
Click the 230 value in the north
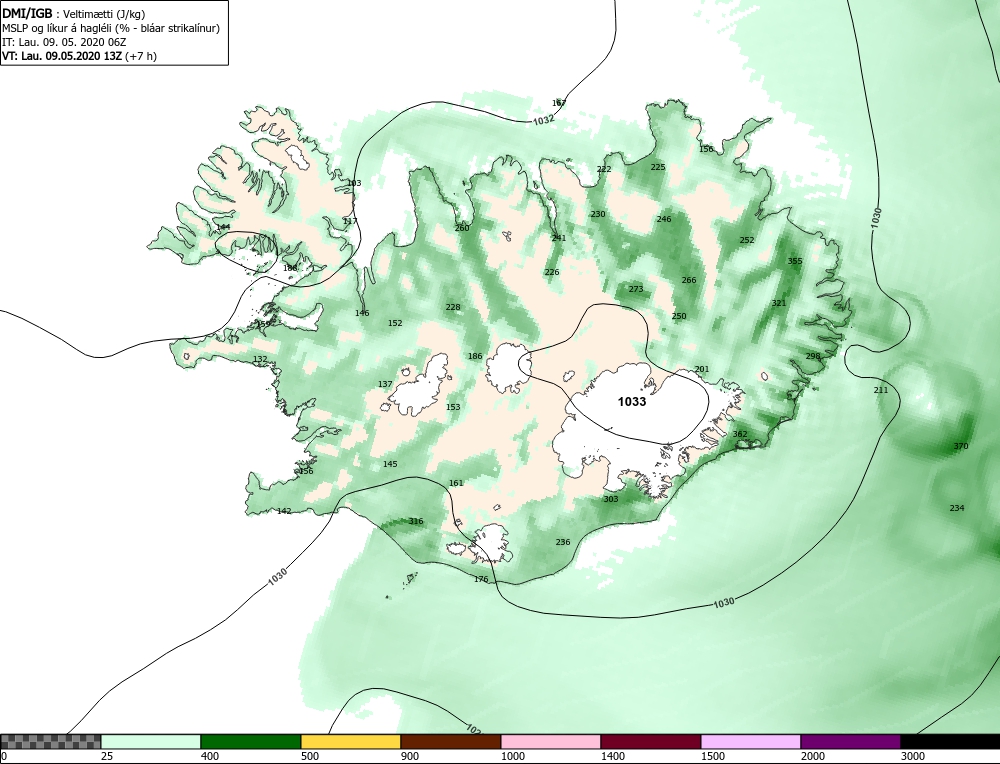click(598, 214)
